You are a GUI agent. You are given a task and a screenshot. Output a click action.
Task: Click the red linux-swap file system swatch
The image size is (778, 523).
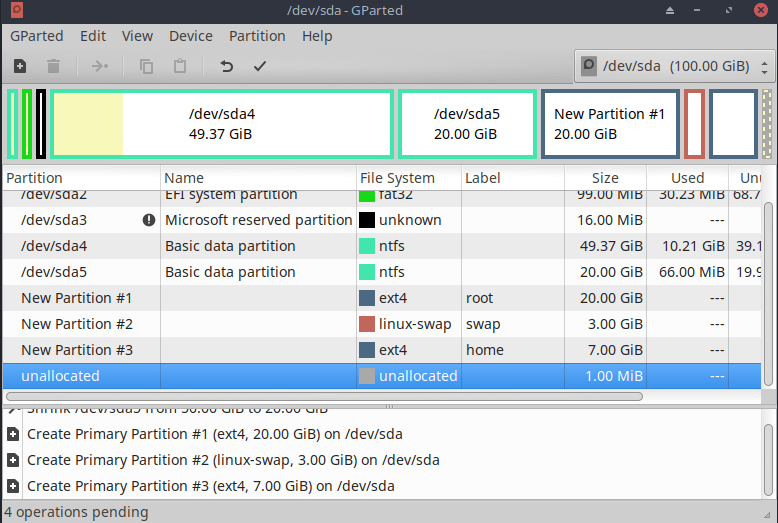[367, 324]
